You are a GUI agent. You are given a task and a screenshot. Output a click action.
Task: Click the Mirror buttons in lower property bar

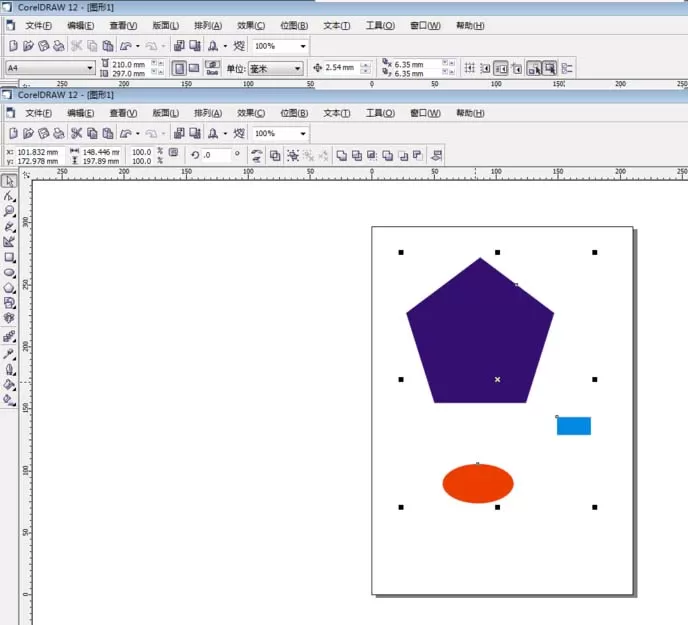[x=257, y=155]
